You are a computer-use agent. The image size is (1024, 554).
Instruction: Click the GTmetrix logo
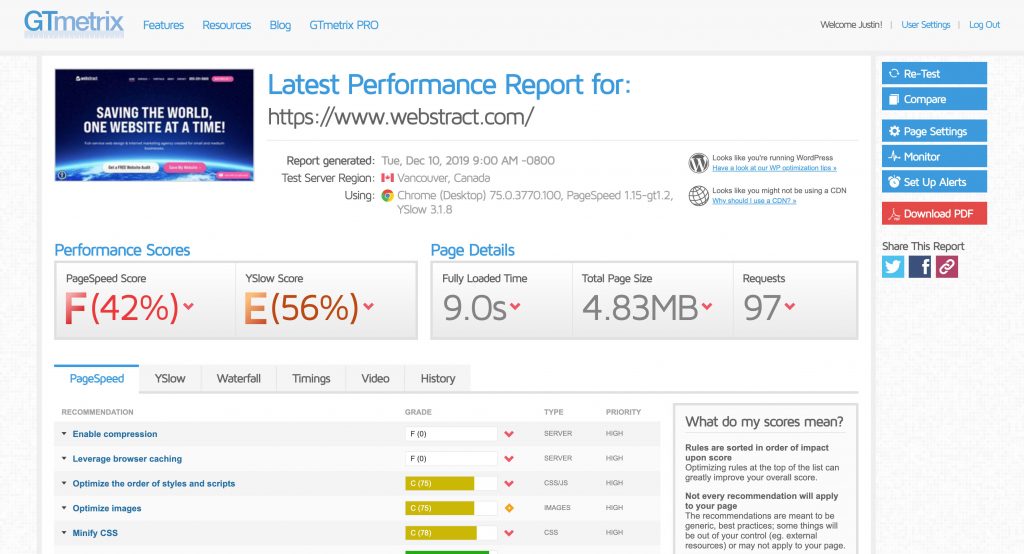tap(74, 24)
